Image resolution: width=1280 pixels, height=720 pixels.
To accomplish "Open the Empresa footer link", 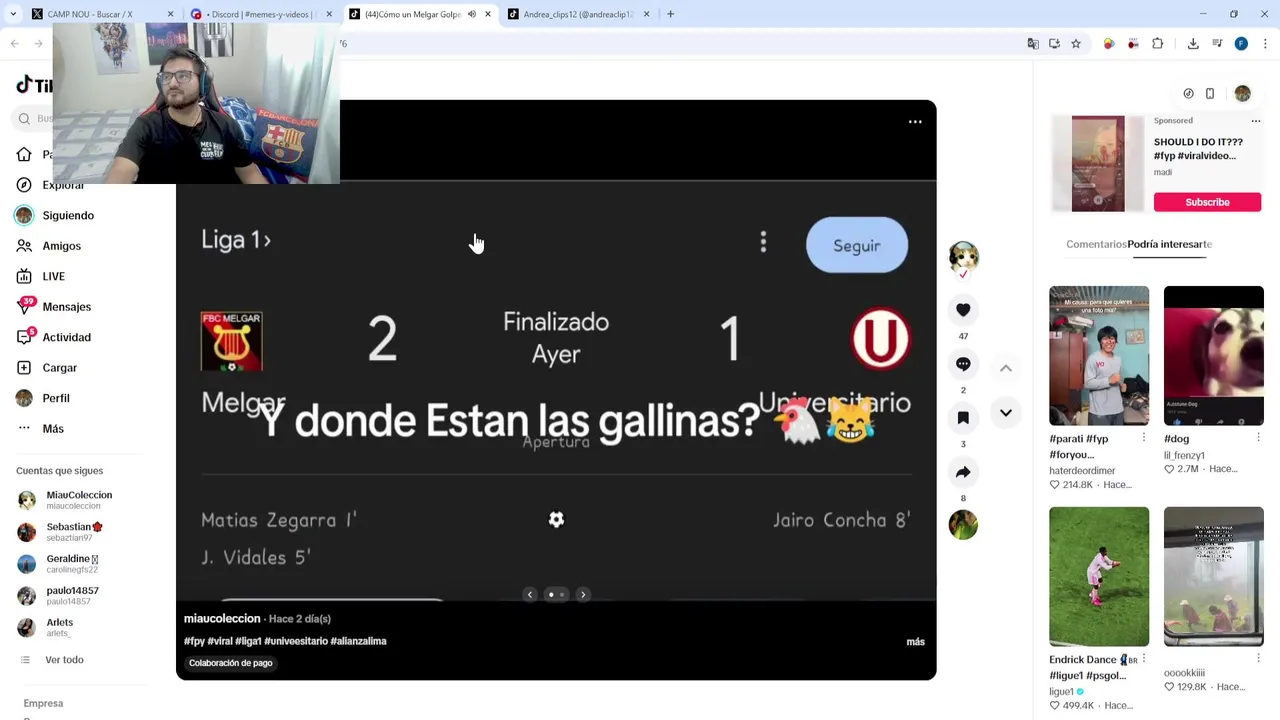I will (x=43, y=704).
